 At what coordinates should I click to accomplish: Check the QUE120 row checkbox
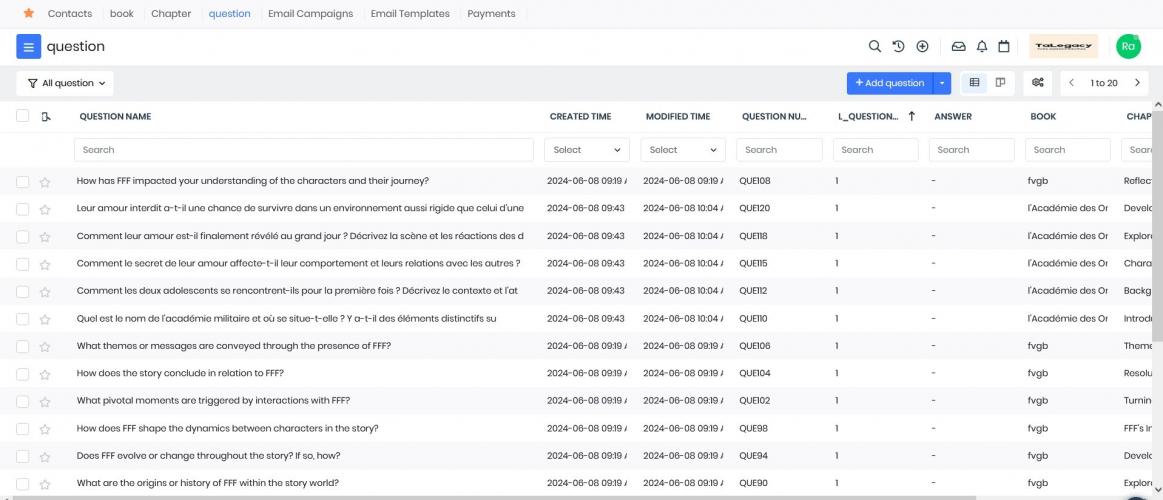click(22, 209)
